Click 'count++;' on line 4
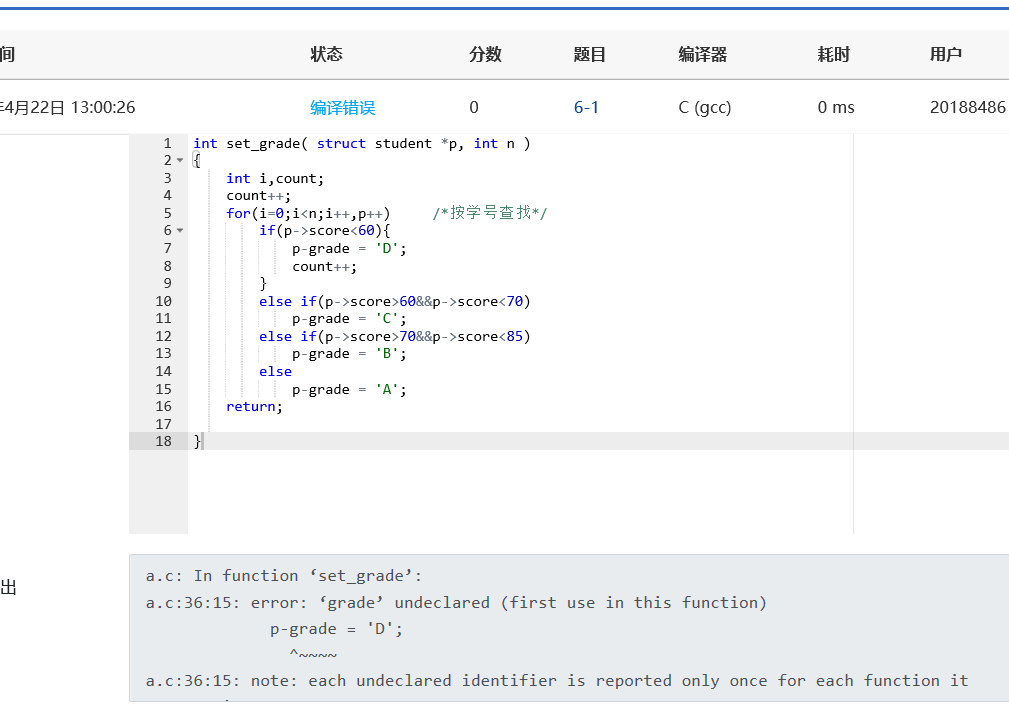The width and height of the screenshot is (1009, 716). click(258, 196)
